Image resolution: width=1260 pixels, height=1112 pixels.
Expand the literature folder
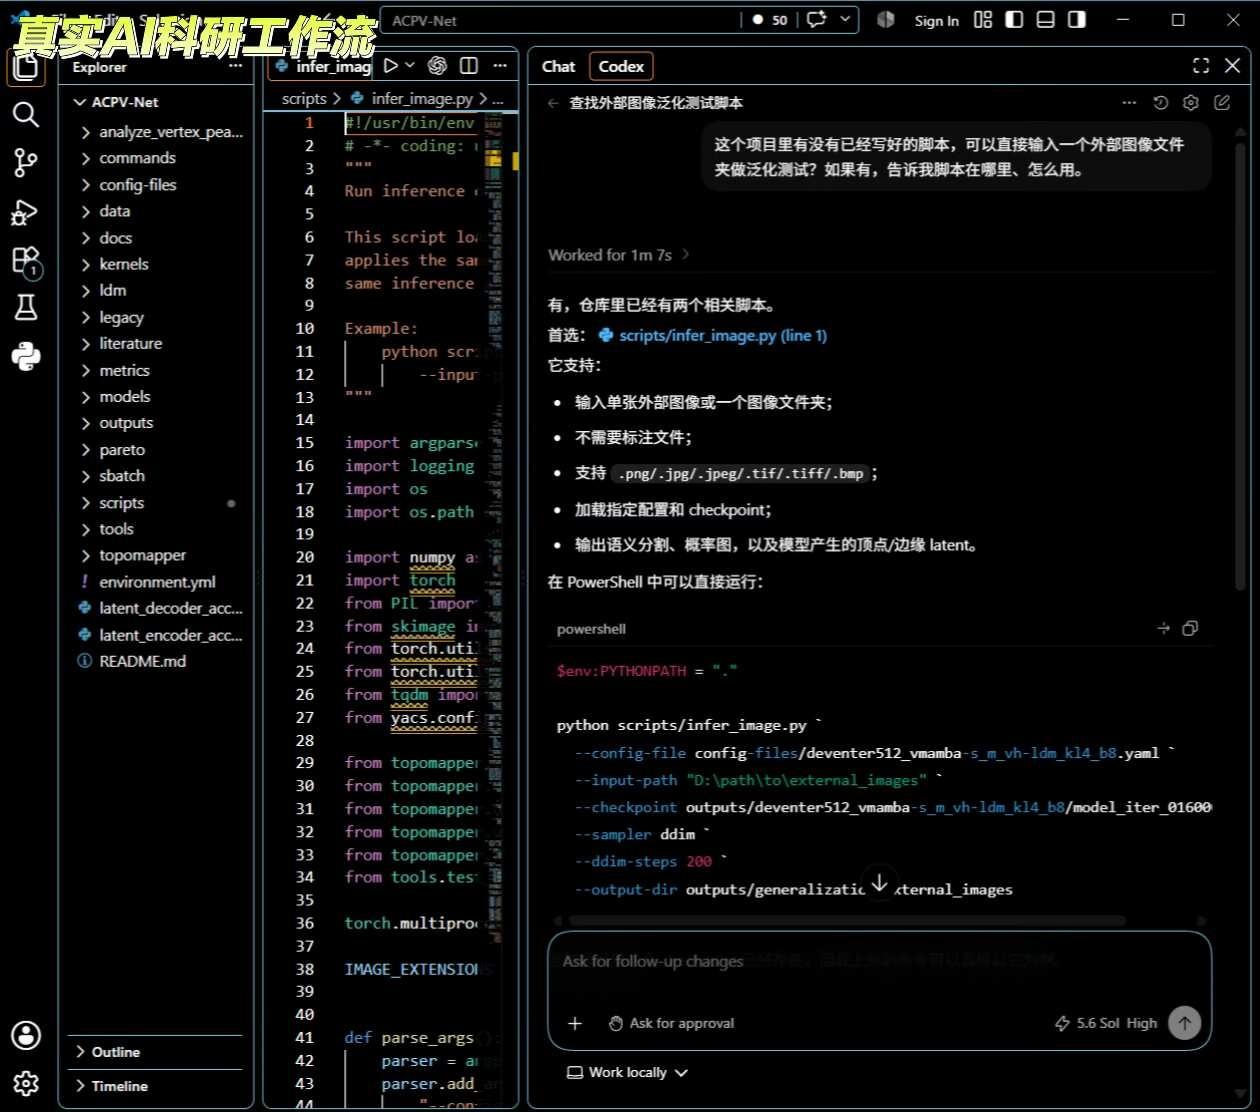155,343
